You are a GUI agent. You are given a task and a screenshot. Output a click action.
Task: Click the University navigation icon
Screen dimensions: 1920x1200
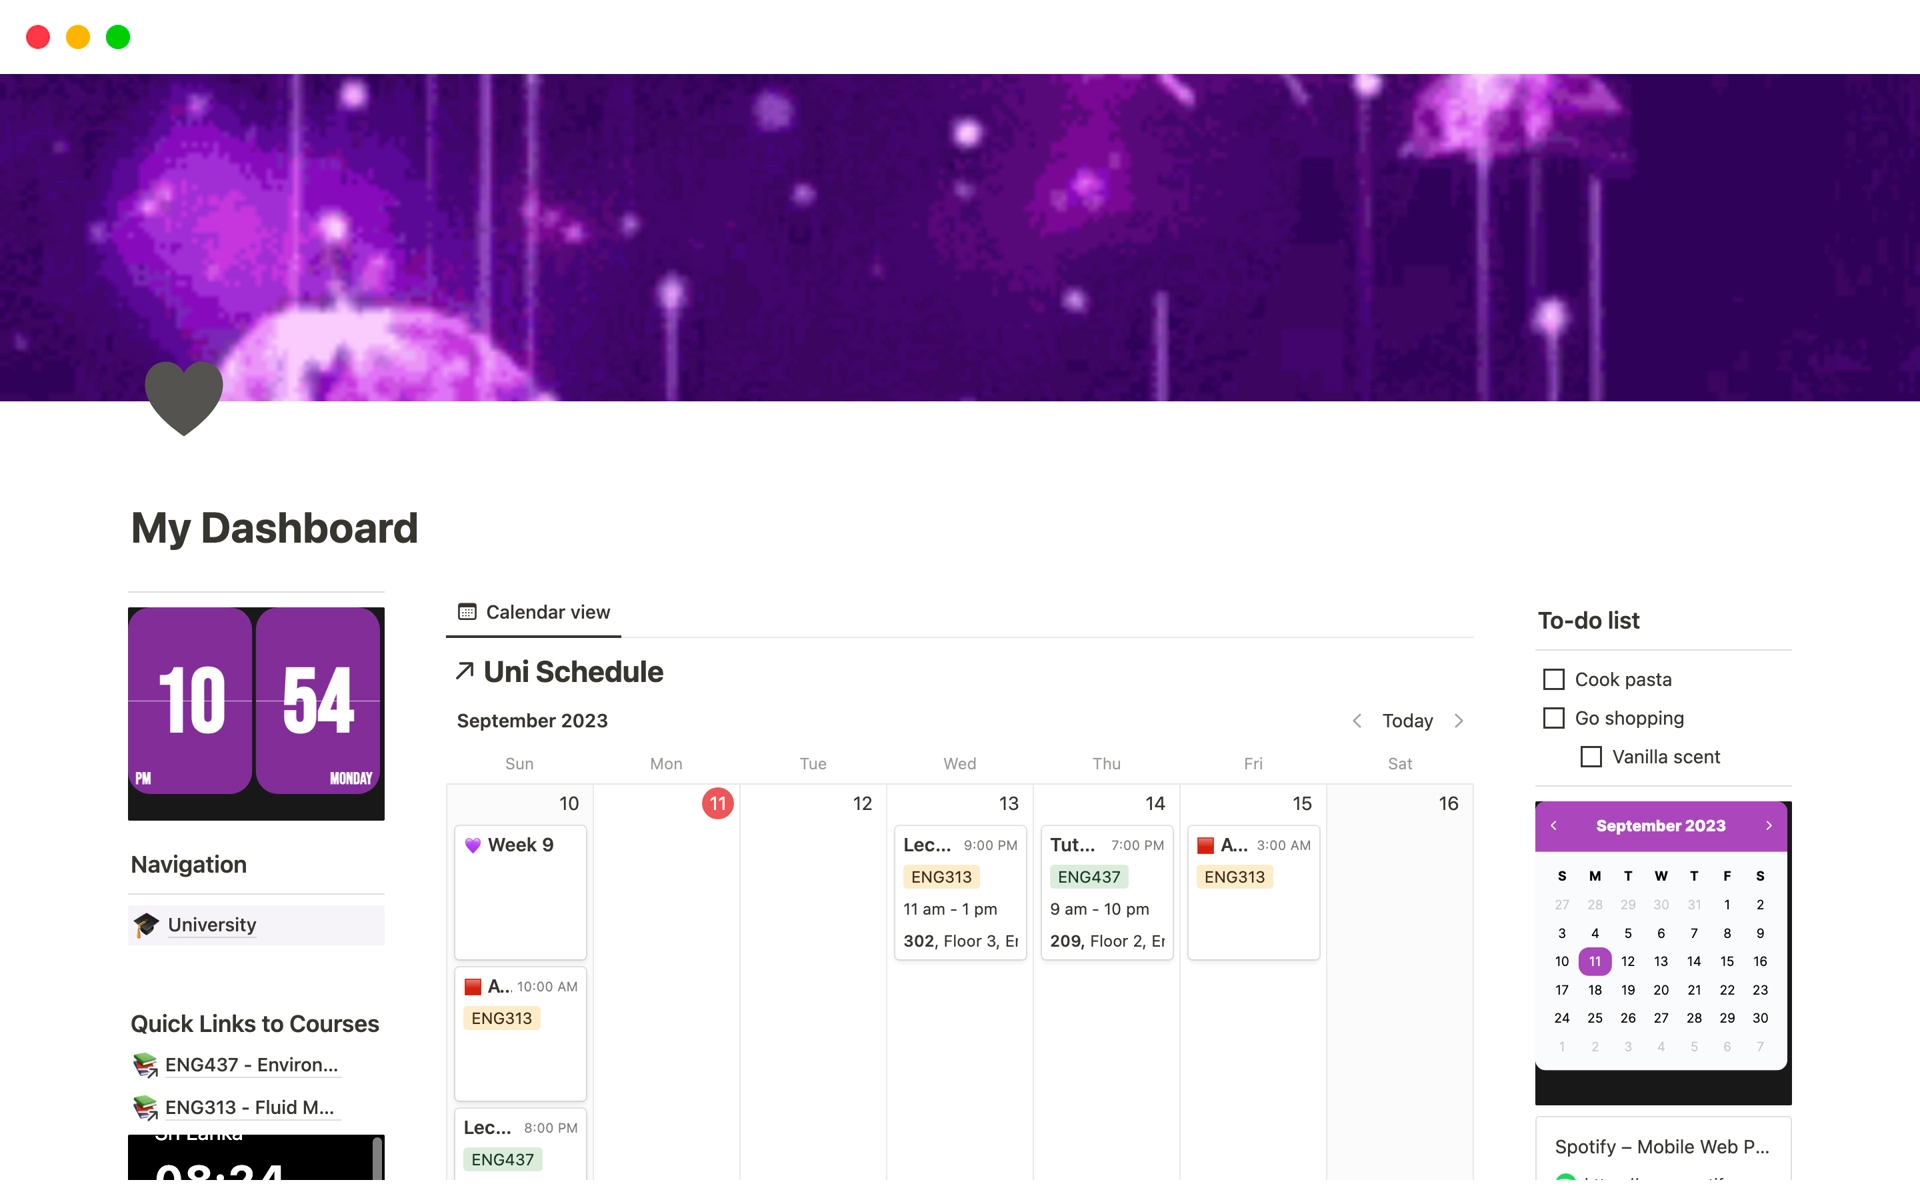149,924
